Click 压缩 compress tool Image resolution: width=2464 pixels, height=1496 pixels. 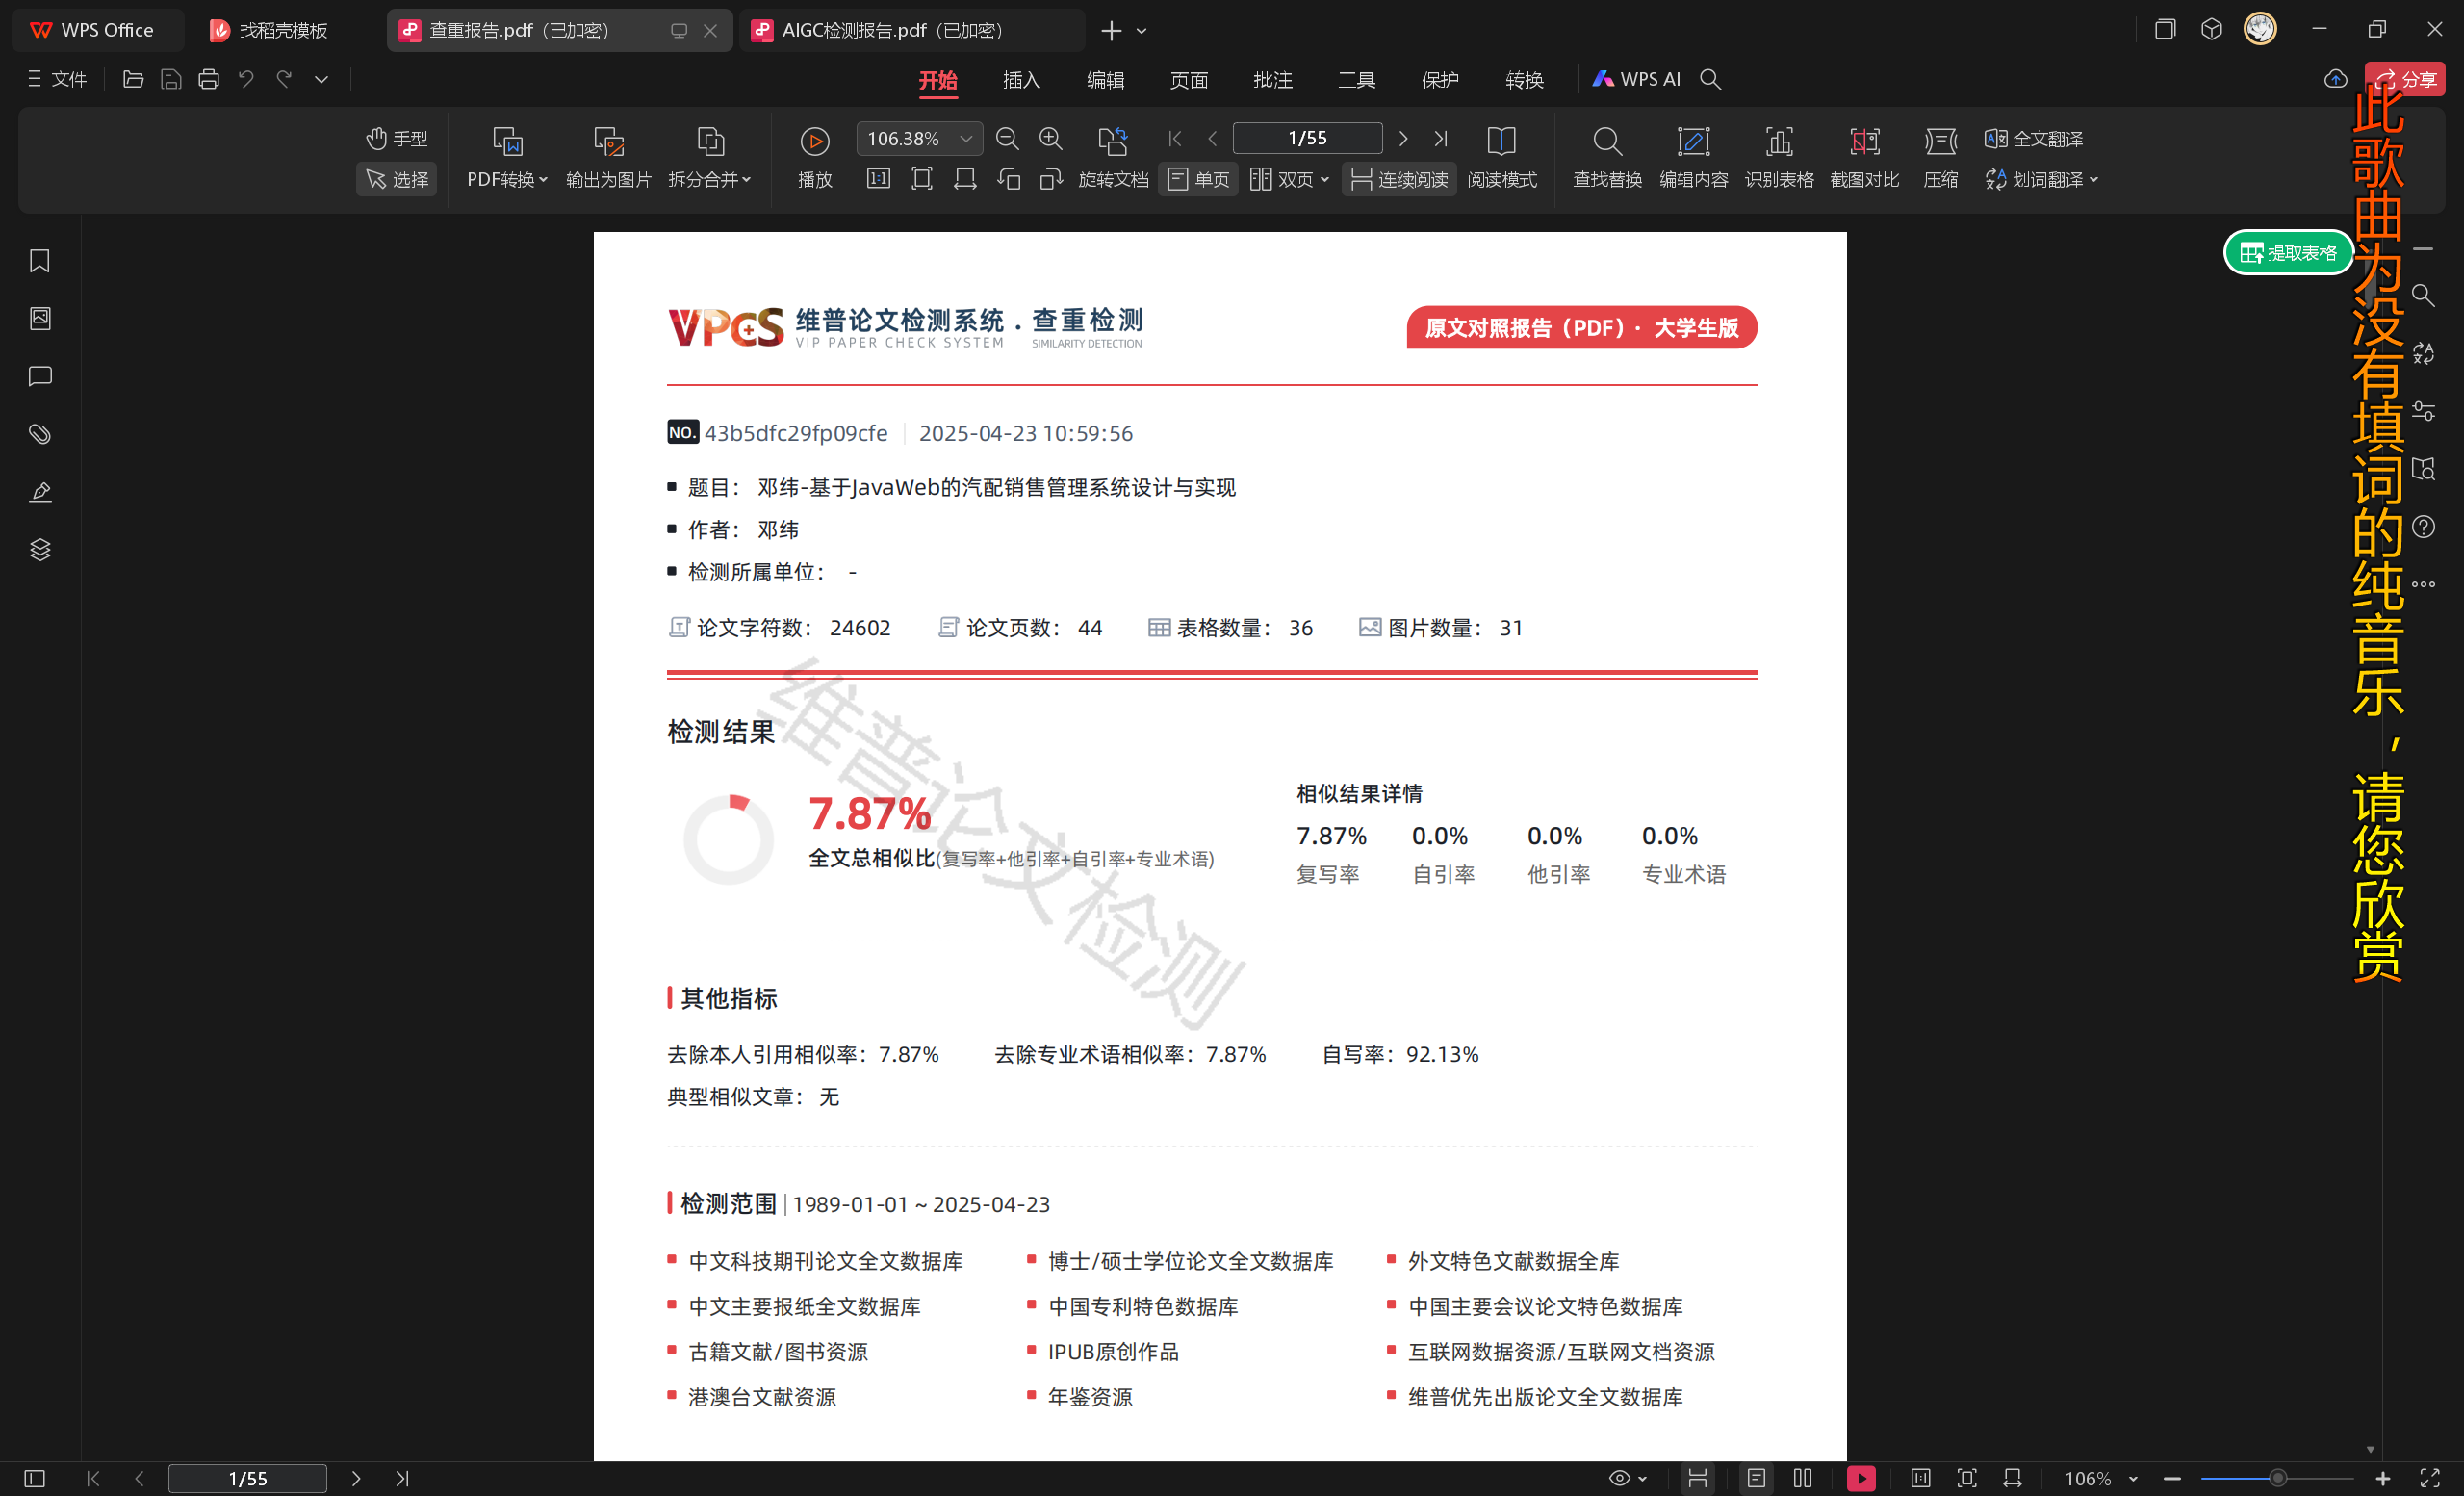(x=1940, y=157)
